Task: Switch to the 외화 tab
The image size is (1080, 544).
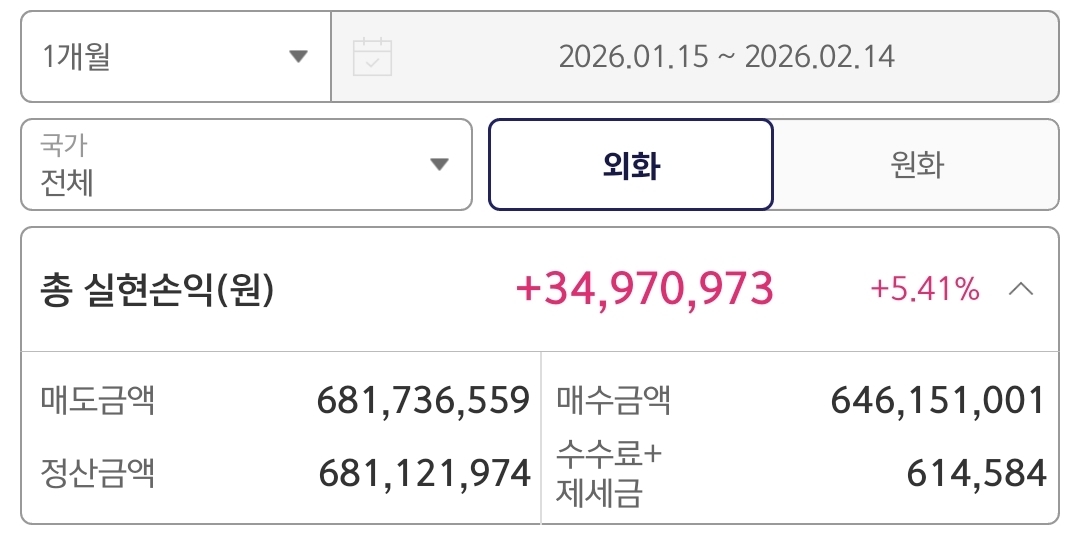Action: [x=631, y=165]
